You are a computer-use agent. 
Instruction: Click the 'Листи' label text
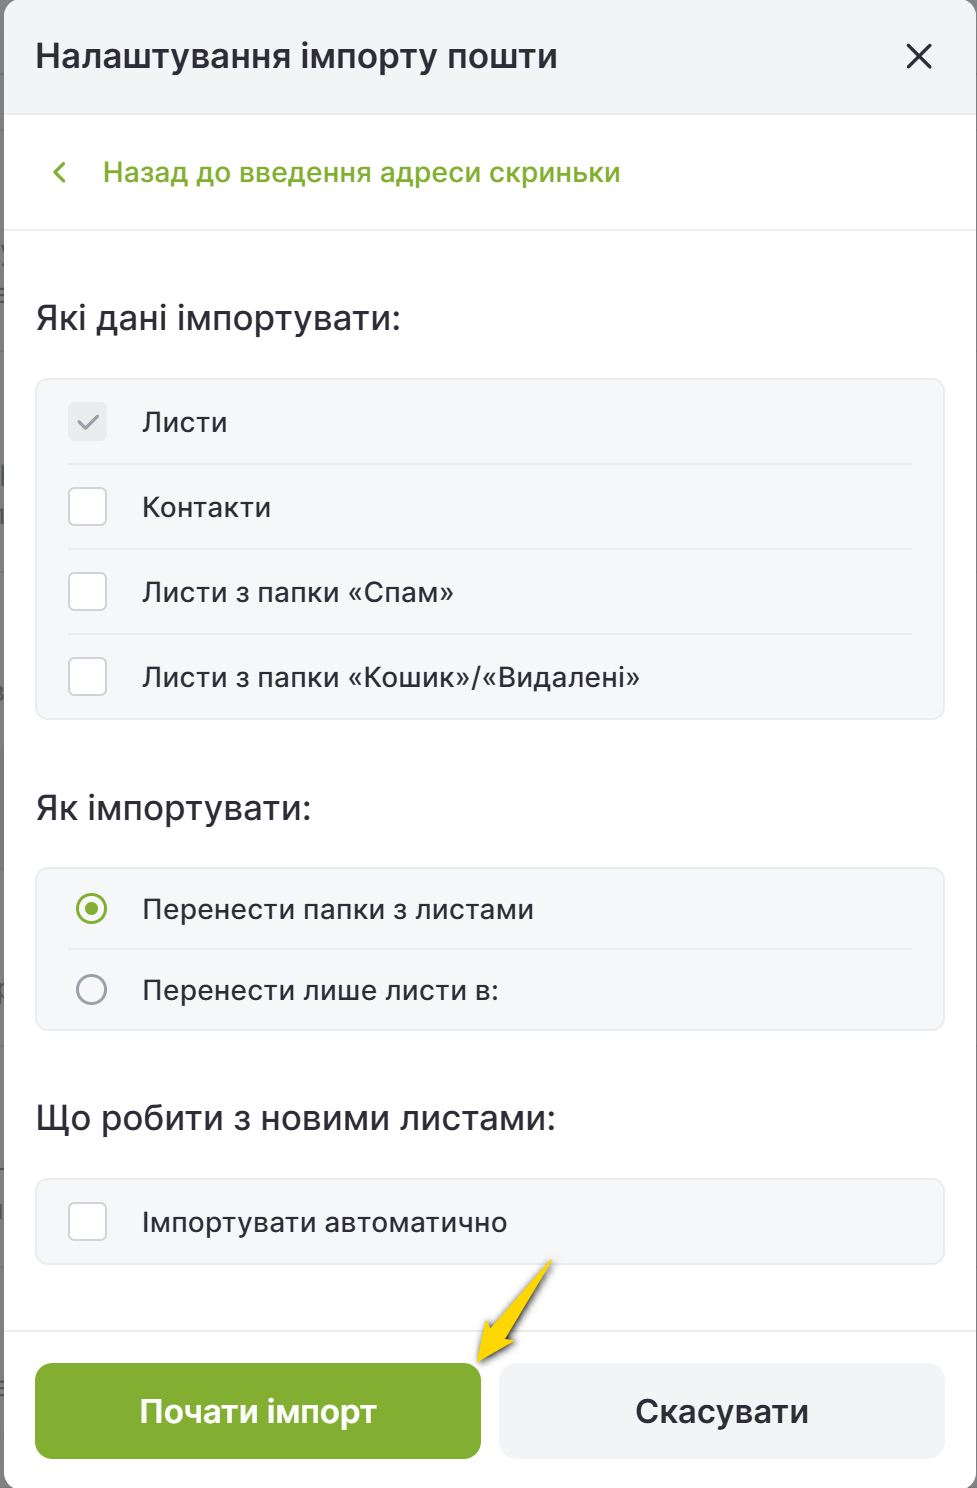(185, 422)
